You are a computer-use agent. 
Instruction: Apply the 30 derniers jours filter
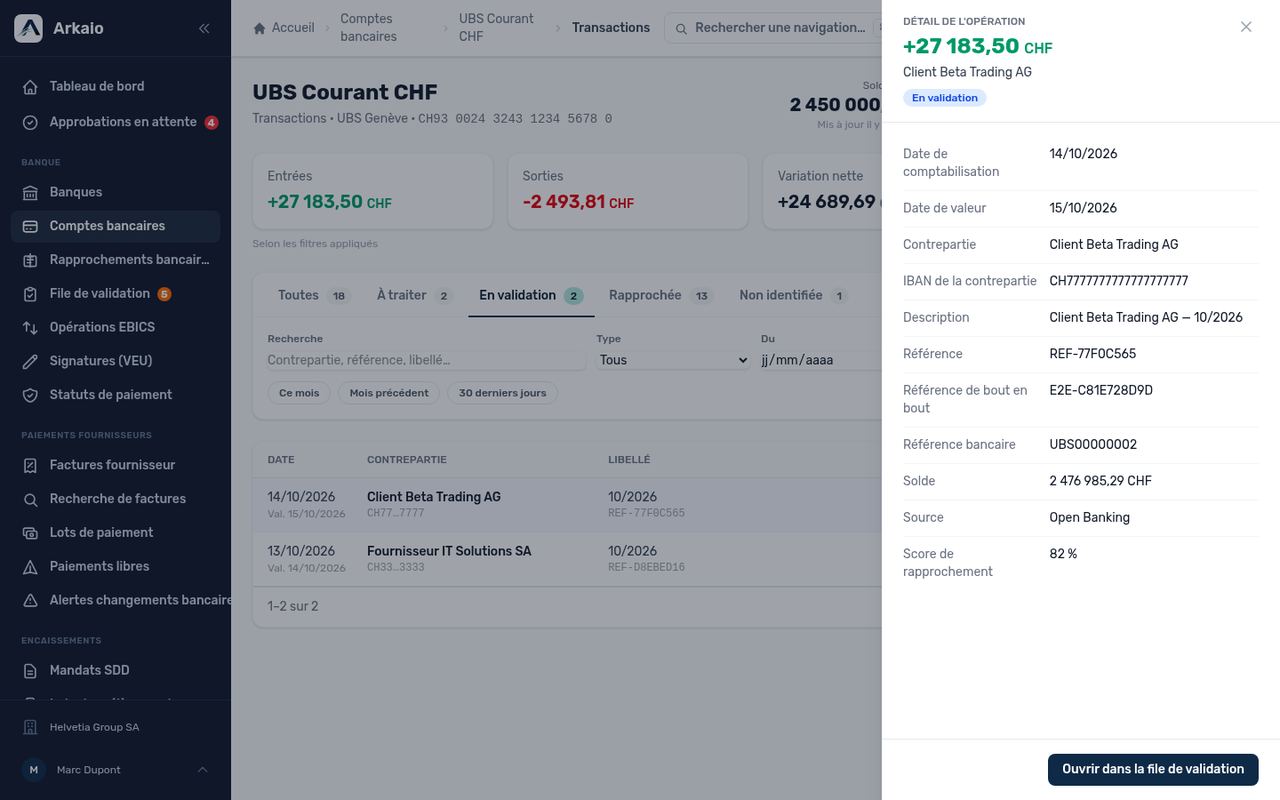(x=502, y=393)
